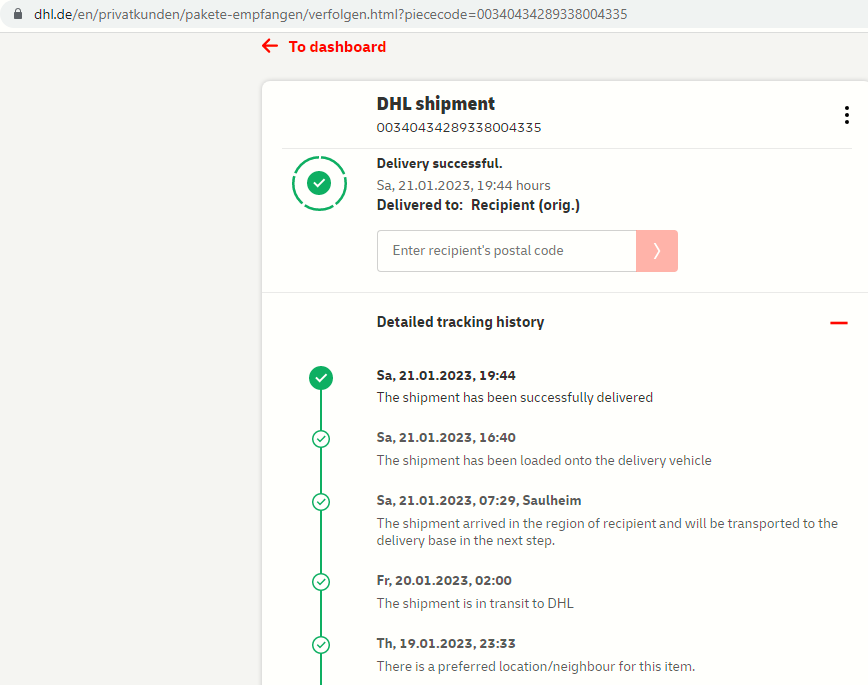Collapse tracking history with the red minus
This screenshot has height=685, width=868.
pos(838,322)
